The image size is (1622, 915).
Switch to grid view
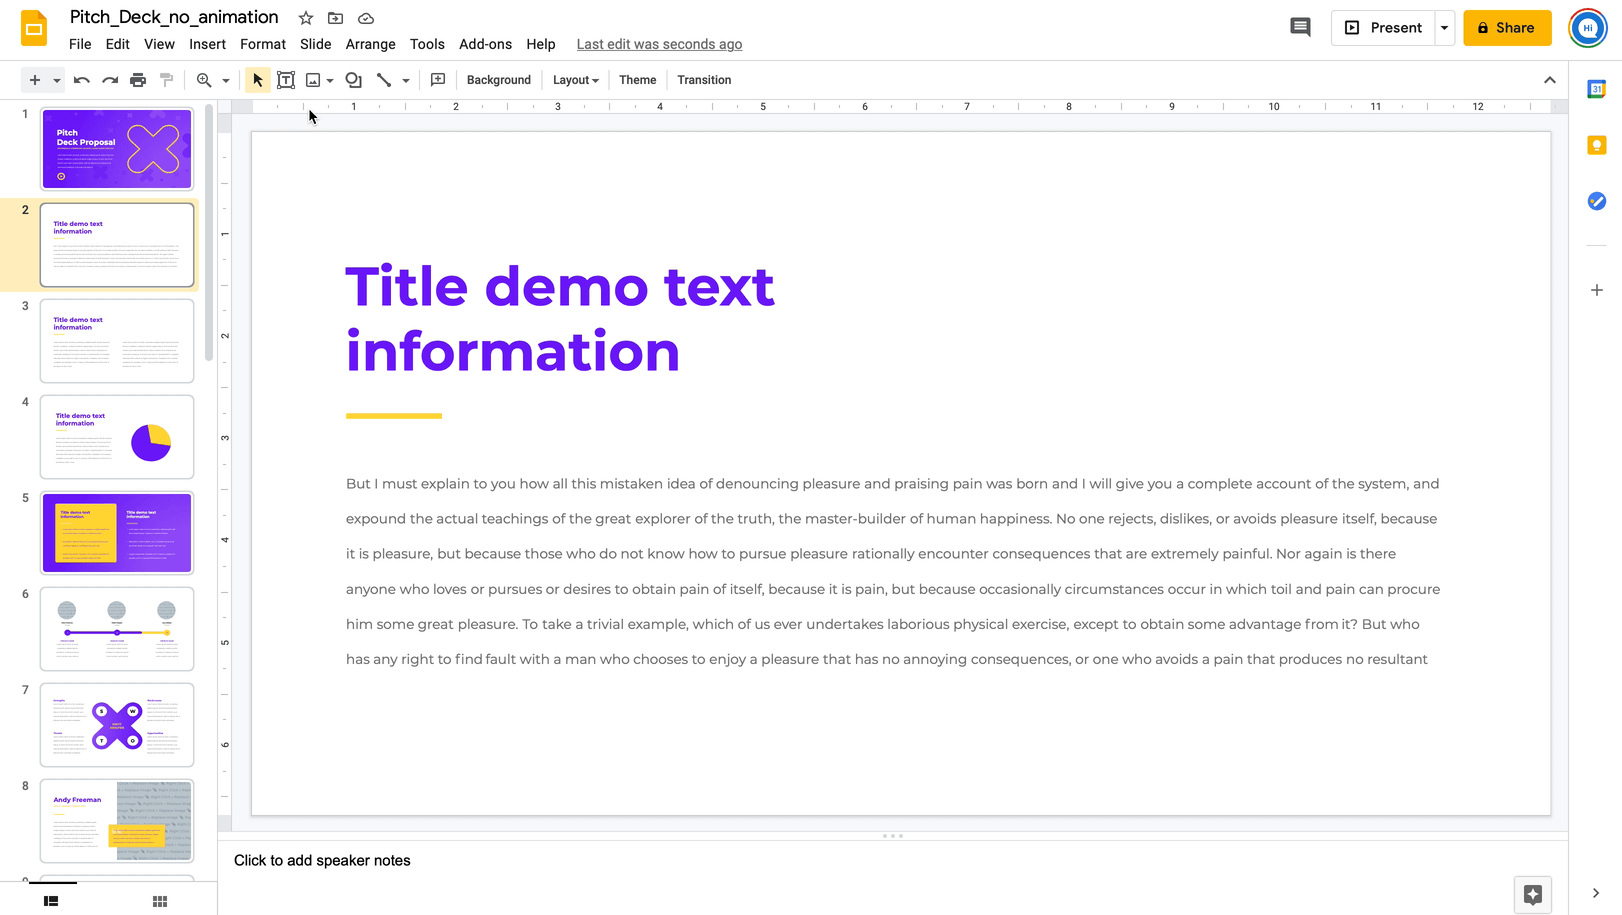[x=160, y=901]
